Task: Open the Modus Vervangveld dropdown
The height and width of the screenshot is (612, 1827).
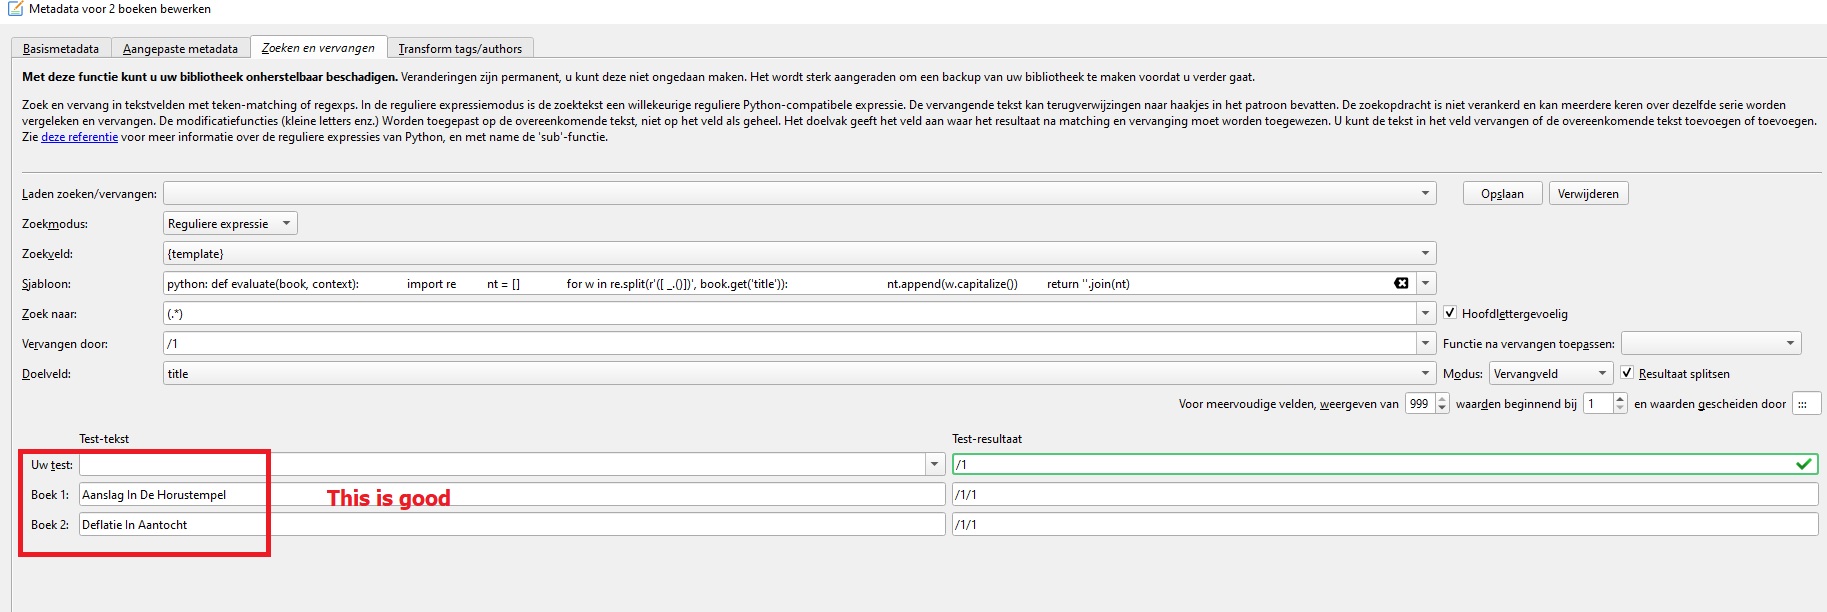Action: [1551, 373]
